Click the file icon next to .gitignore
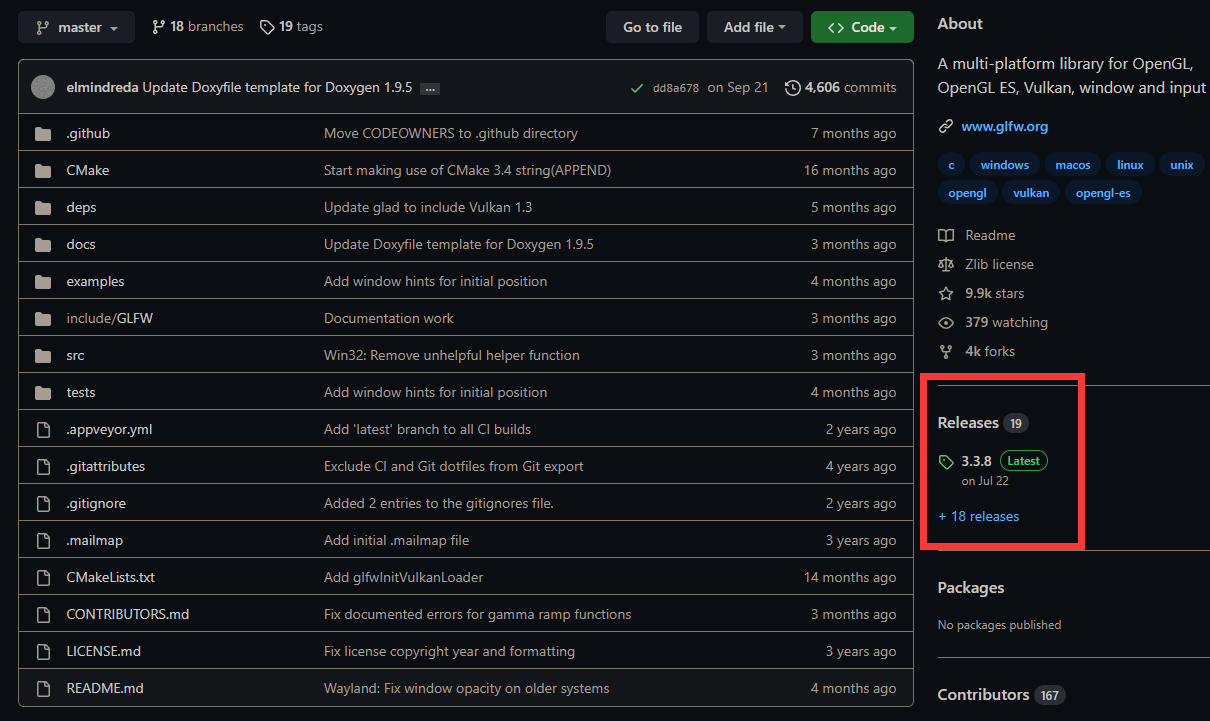The image size is (1210, 721). [43, 503]
